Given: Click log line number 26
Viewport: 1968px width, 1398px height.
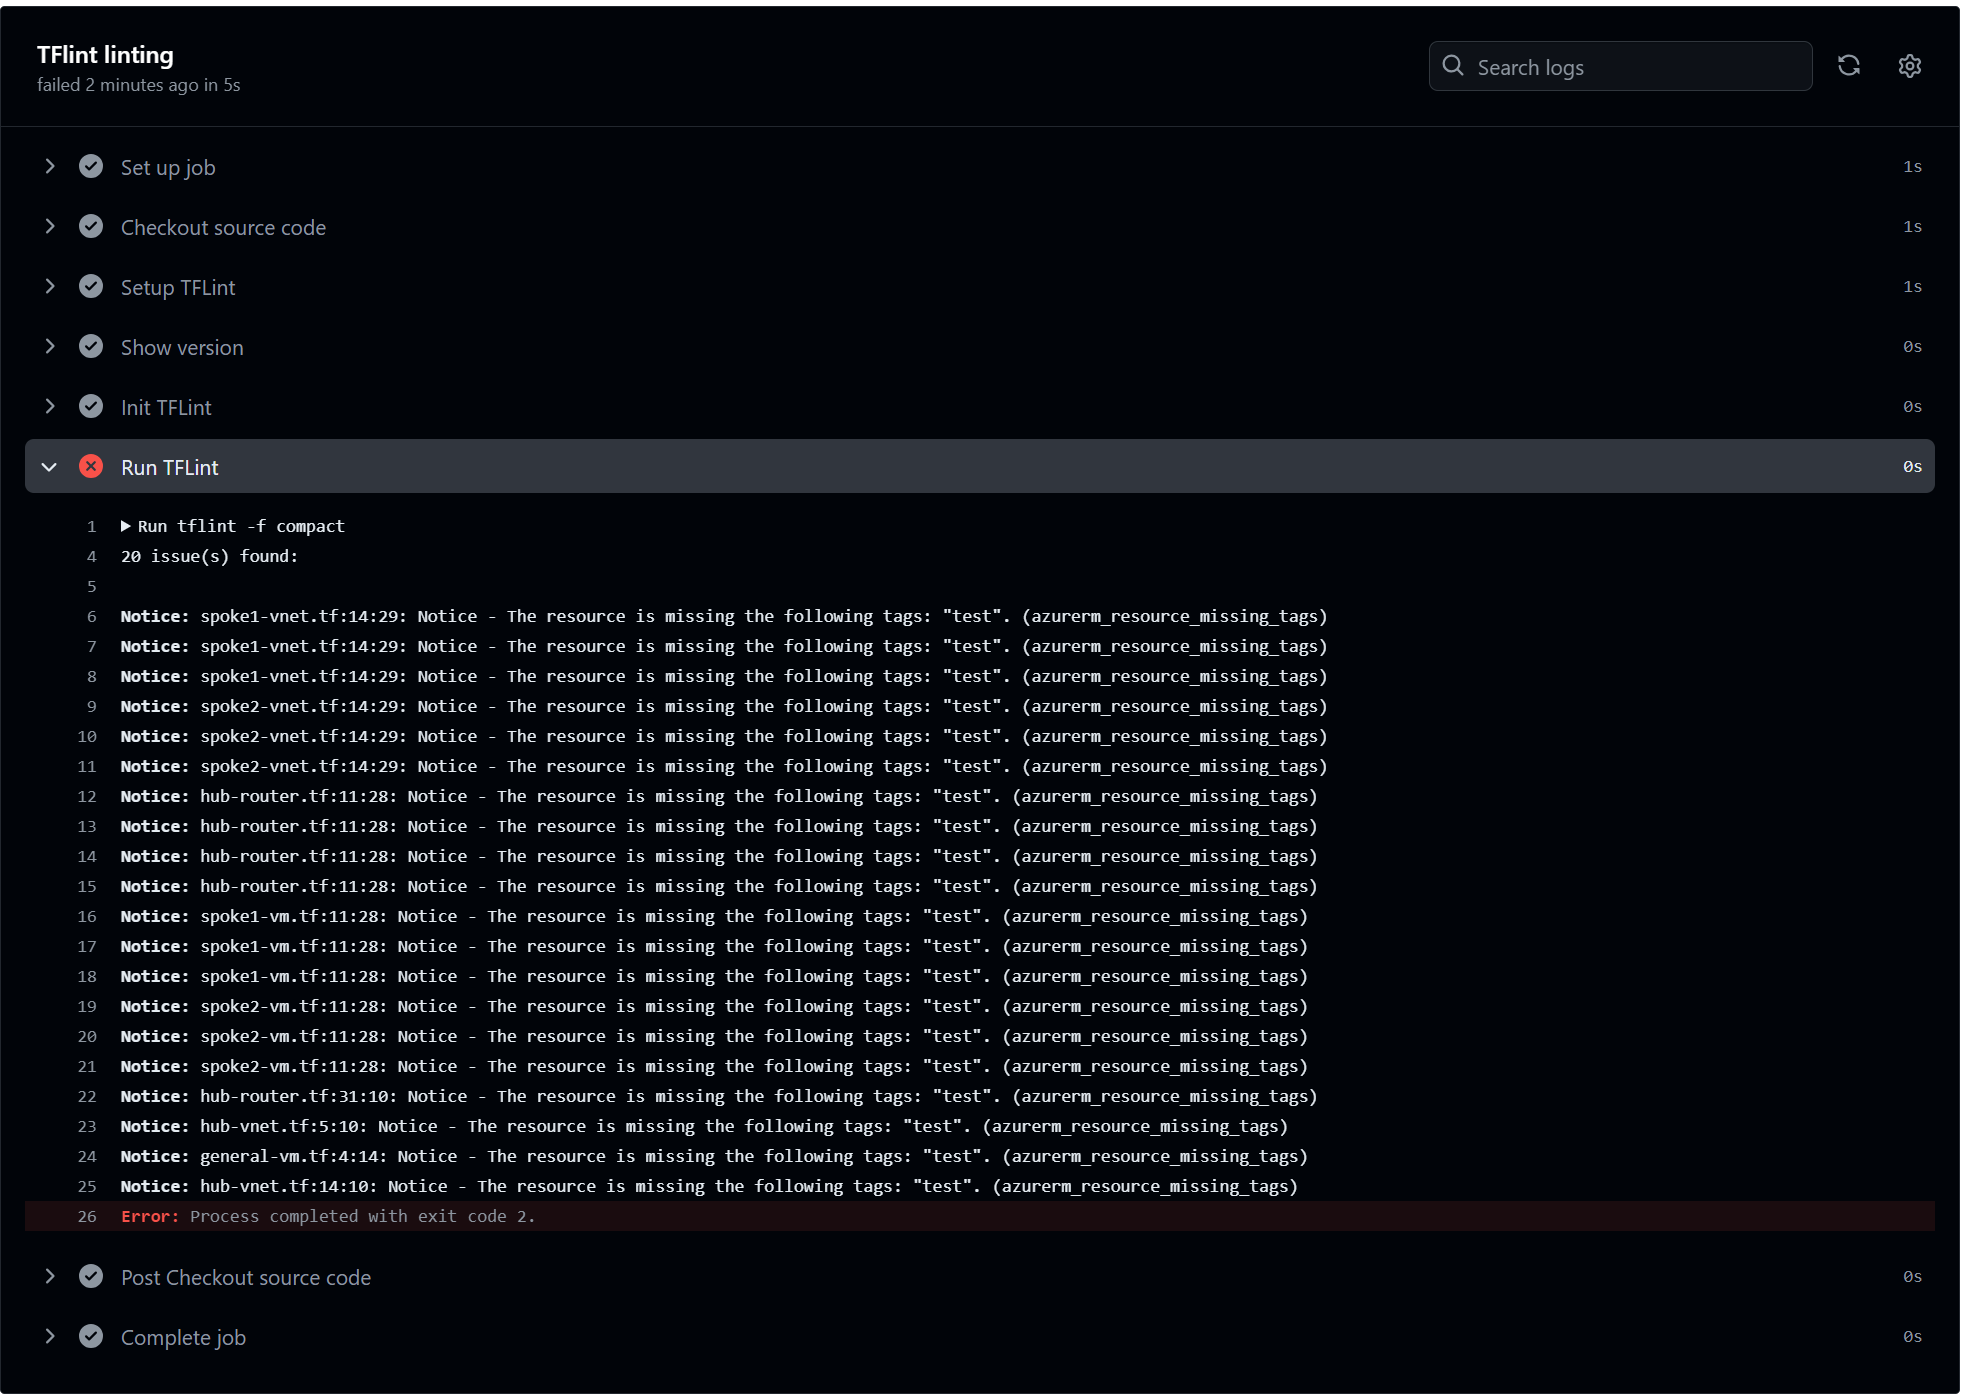Looking at the screenshot, I should [87, 1217].
